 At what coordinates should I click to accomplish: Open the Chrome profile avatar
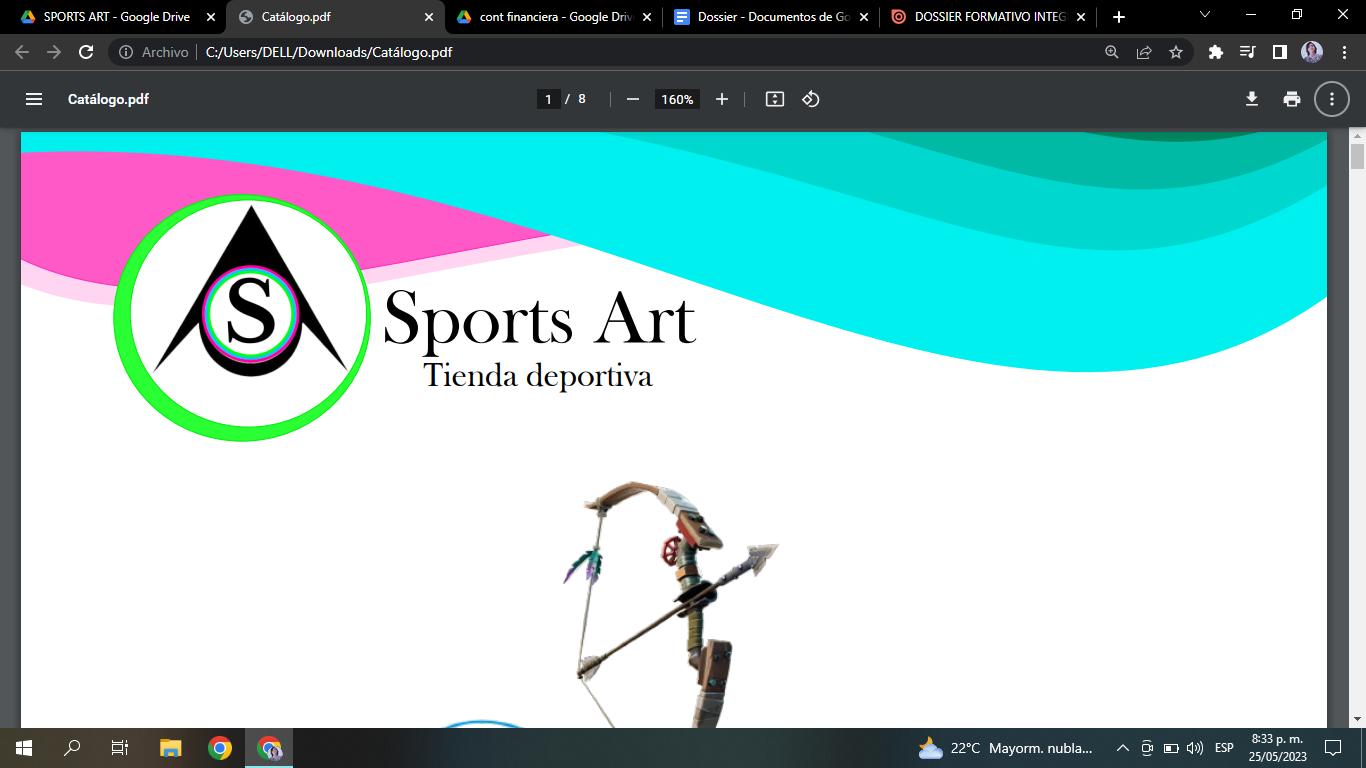tap(1312, 52)
